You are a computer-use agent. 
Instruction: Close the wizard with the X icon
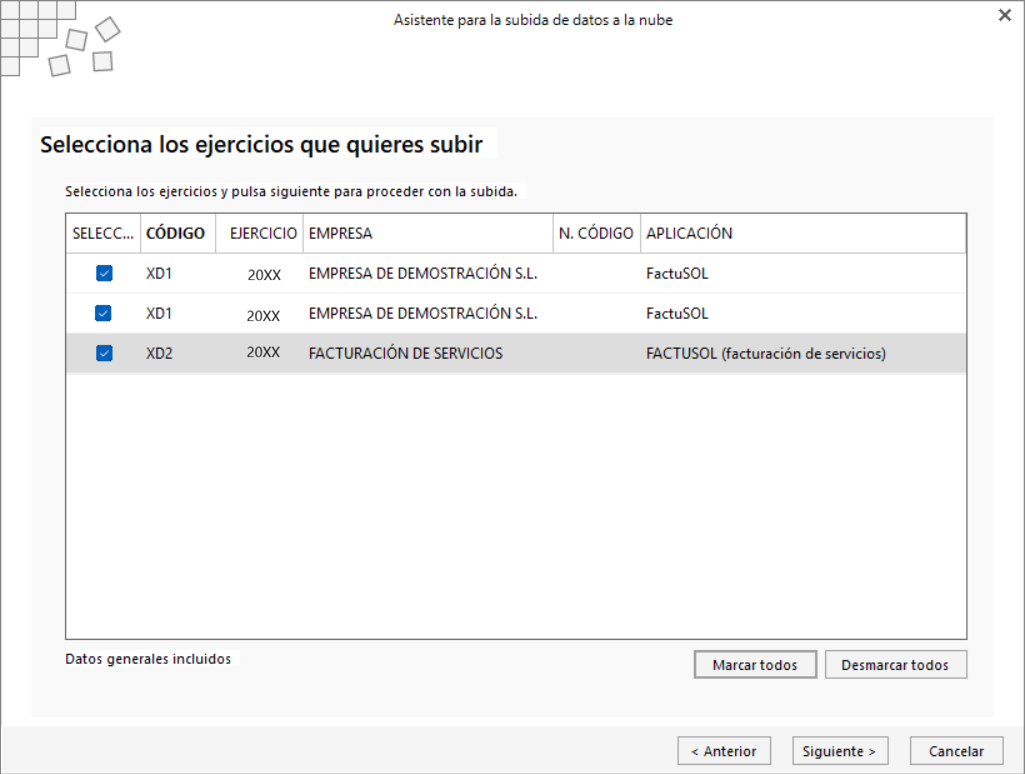[1005, 15]
